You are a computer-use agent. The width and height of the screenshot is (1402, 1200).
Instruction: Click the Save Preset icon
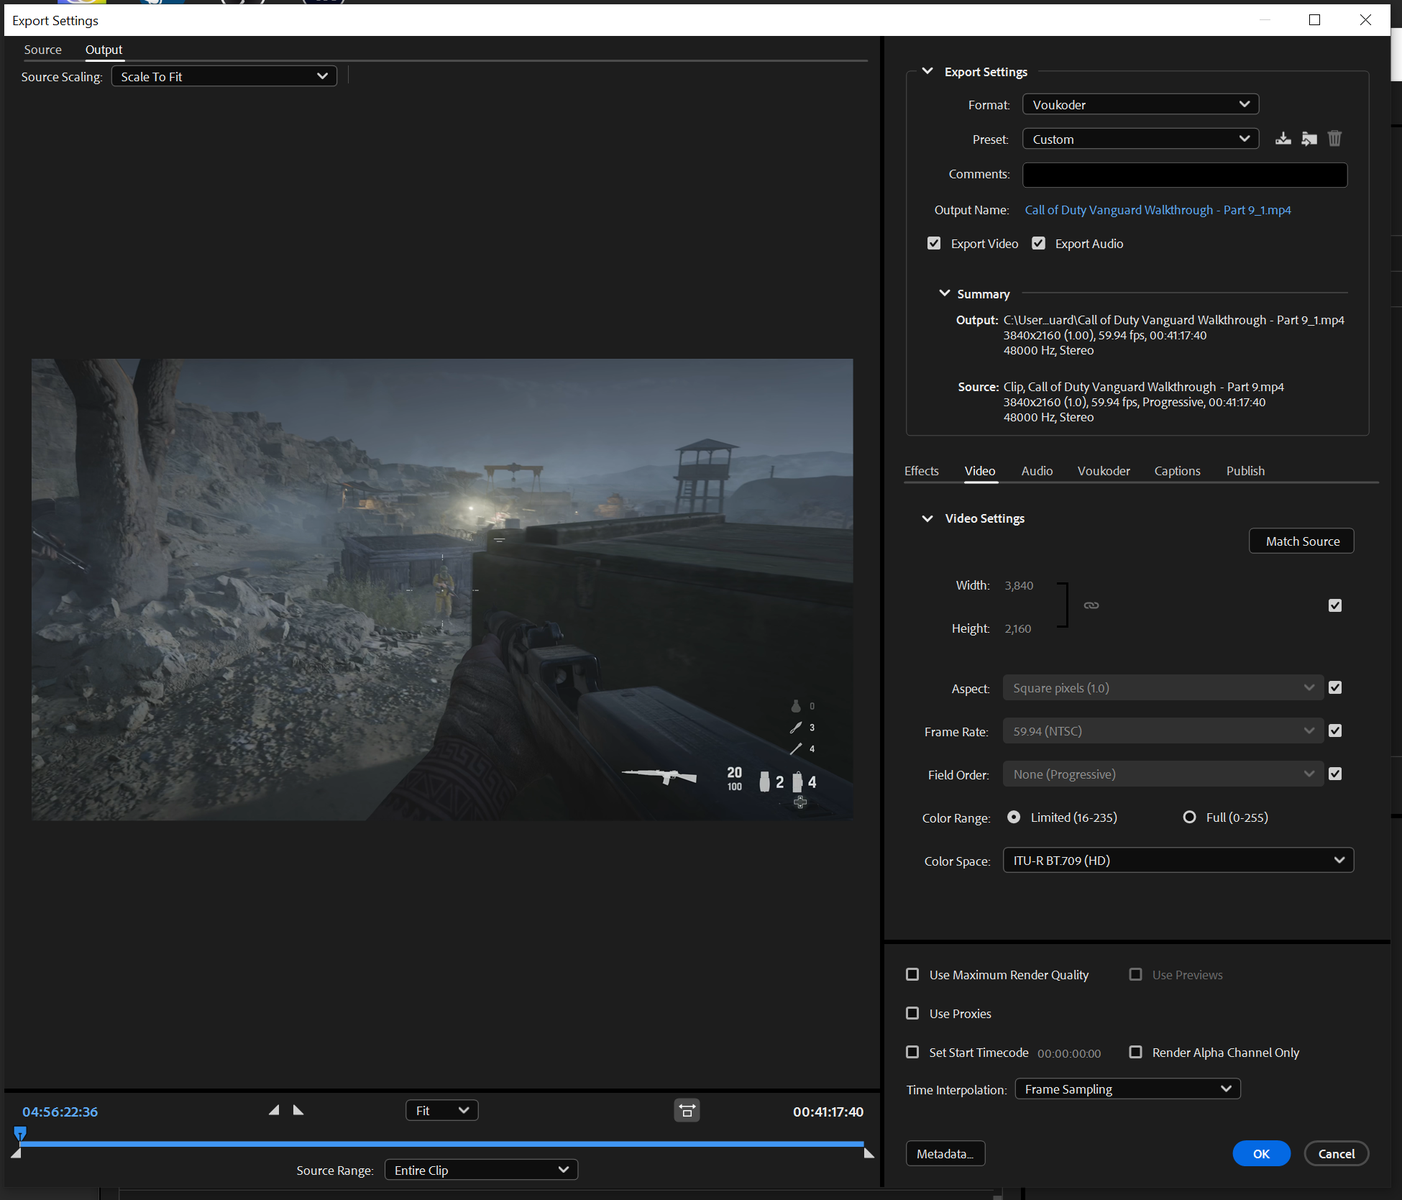tap(1283, 139)
